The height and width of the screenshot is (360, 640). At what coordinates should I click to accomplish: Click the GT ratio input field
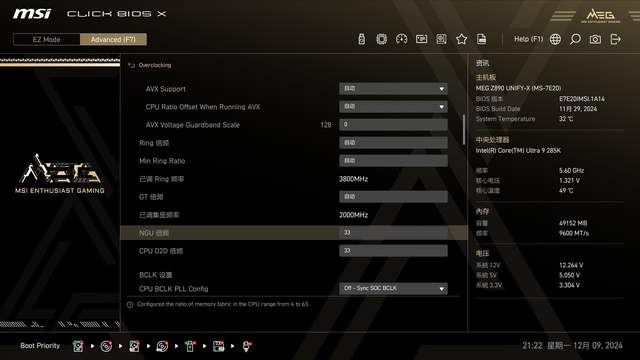click(x=393, y=197)
